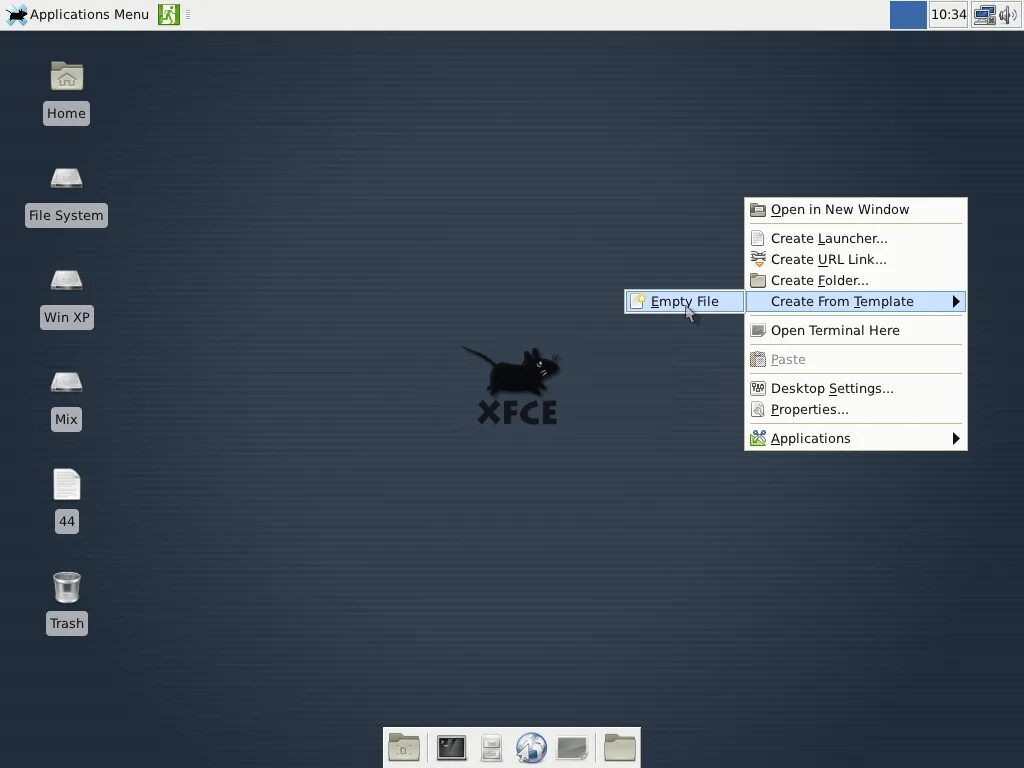Select Empty File in the template submenu

684,302
